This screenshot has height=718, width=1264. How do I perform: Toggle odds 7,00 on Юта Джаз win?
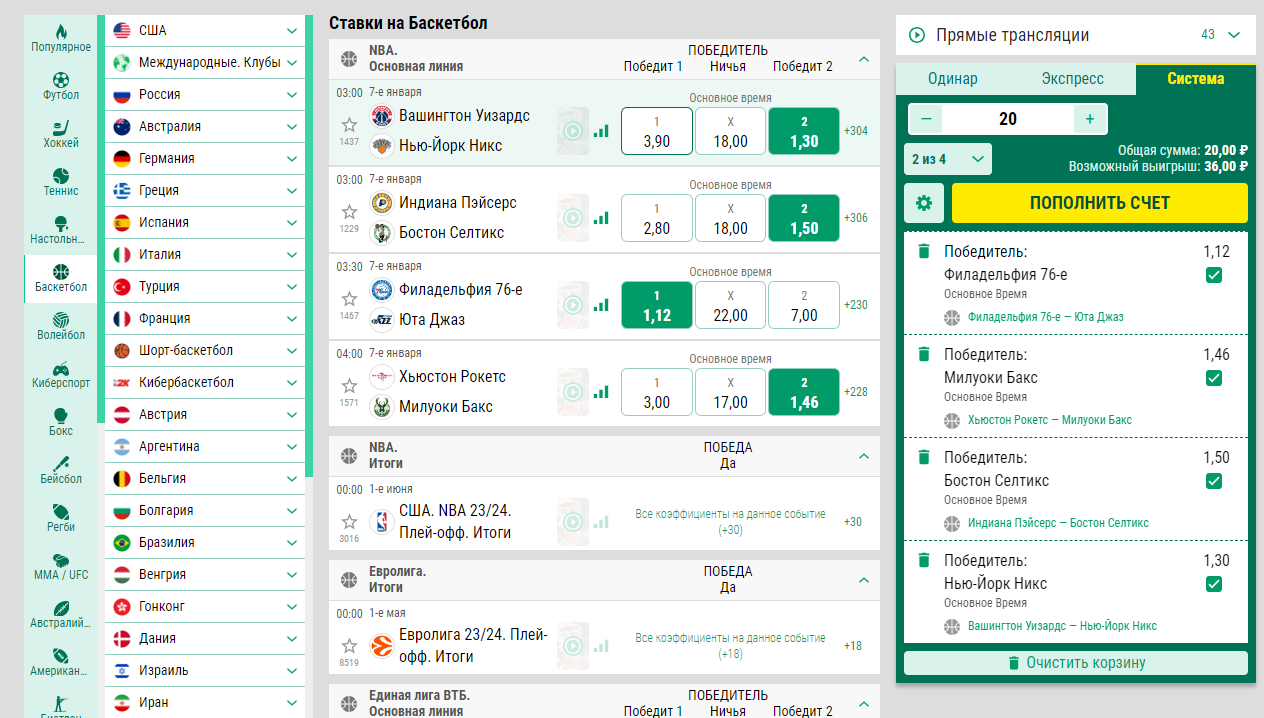tap(804, 305)
